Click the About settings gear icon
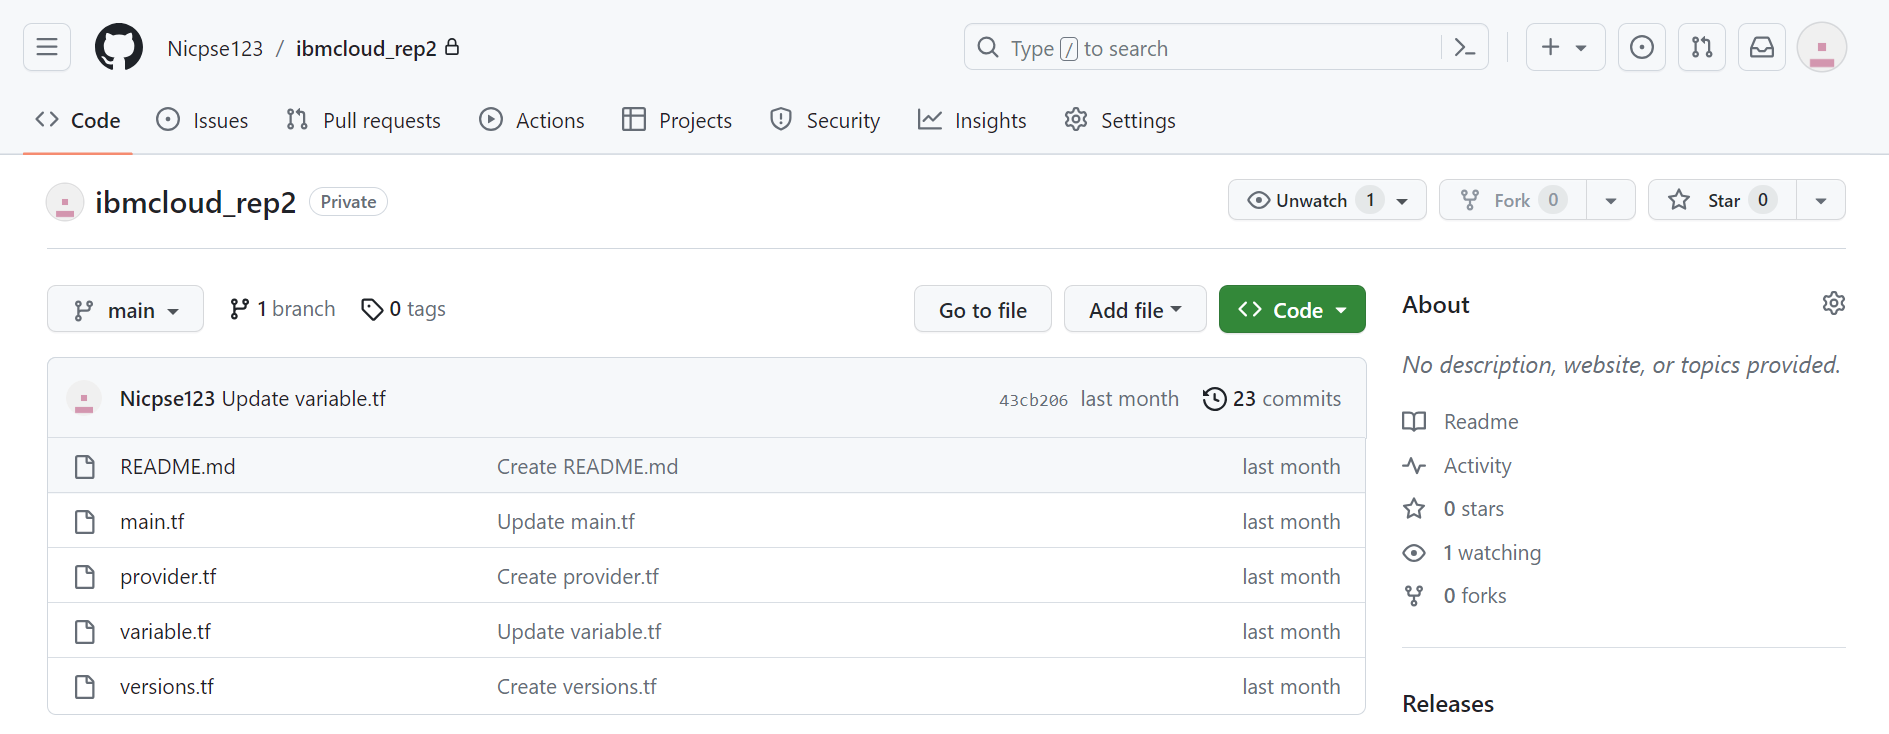This screenshot has height=734, width=1889. point(1833,303)
